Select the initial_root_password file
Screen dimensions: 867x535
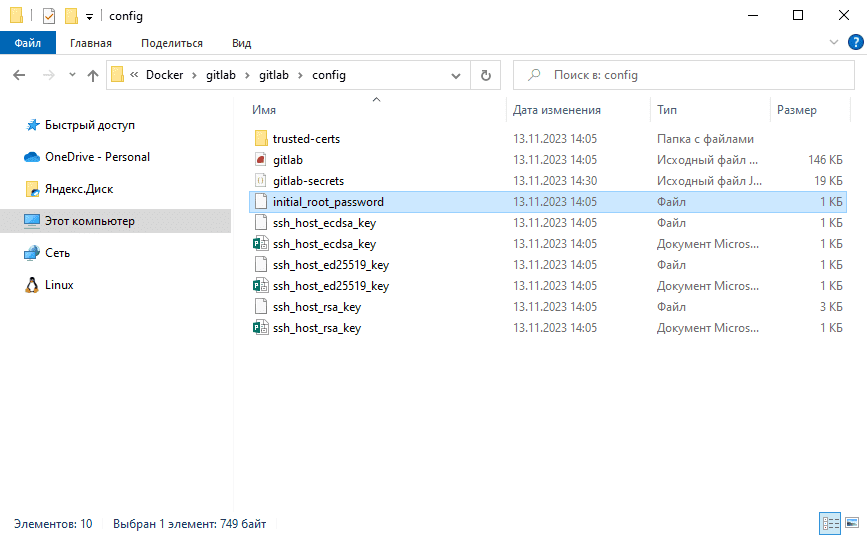pos(548,202)
